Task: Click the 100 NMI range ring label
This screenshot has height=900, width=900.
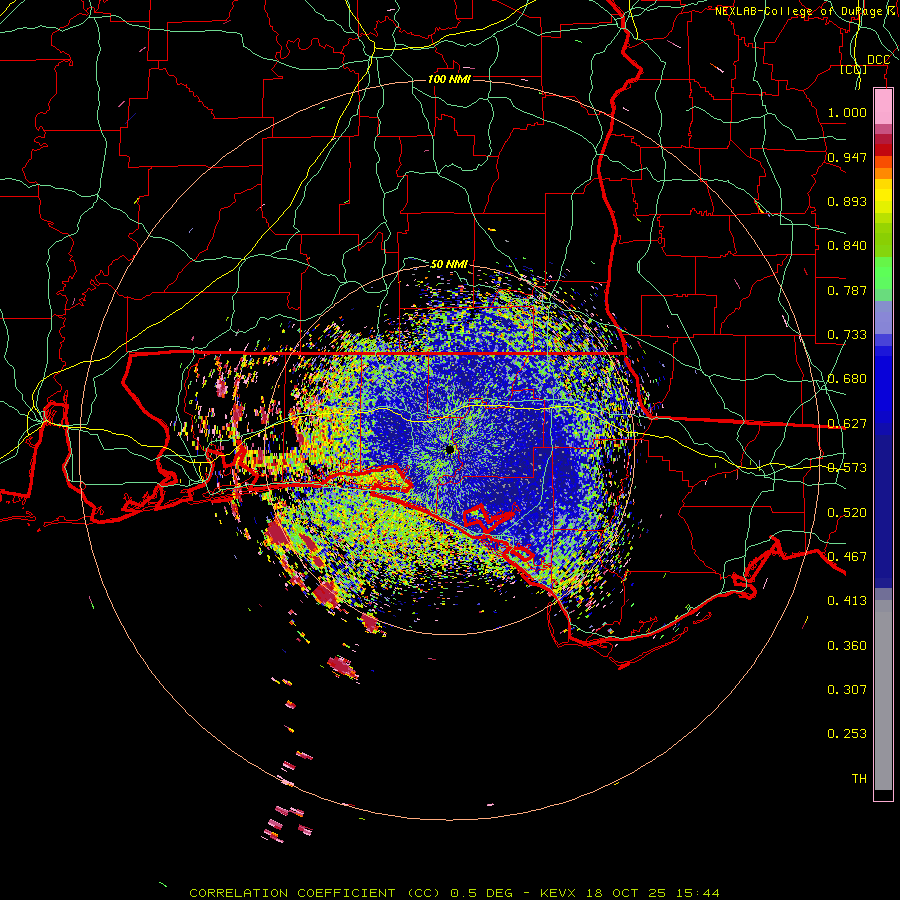Action: [449, 79]
